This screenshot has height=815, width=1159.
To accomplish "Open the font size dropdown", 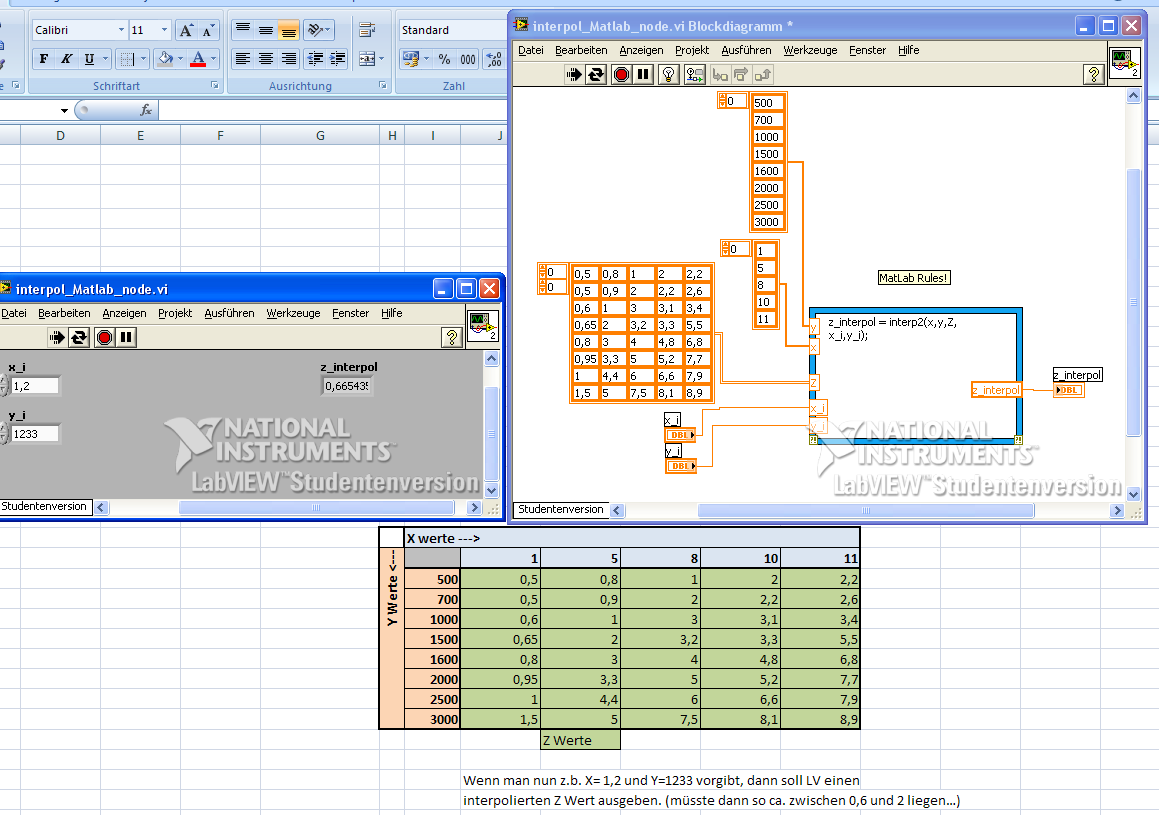I will pos(166,31).
